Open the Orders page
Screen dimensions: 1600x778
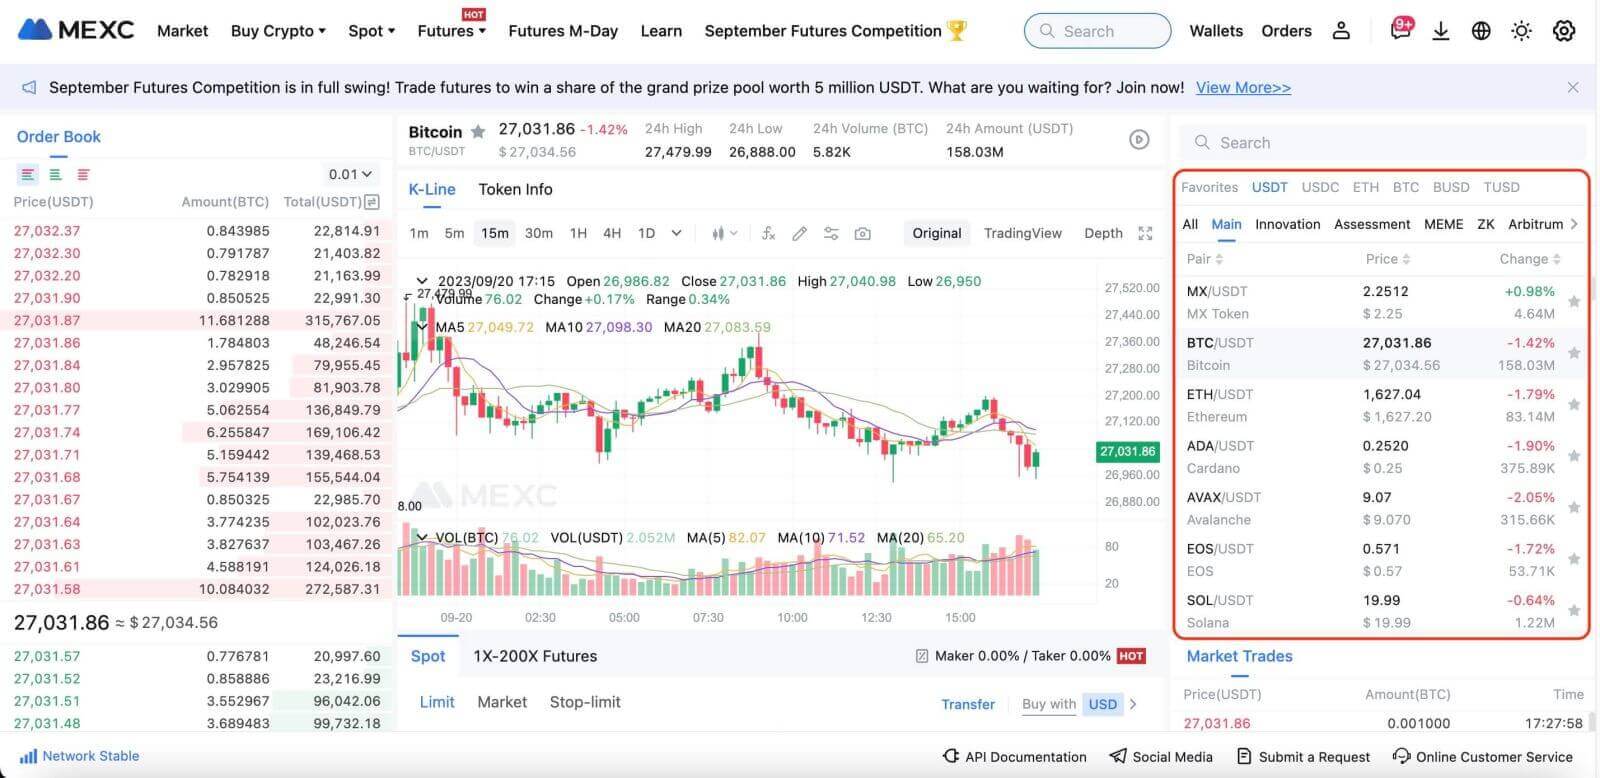[x=1286, y=31]
